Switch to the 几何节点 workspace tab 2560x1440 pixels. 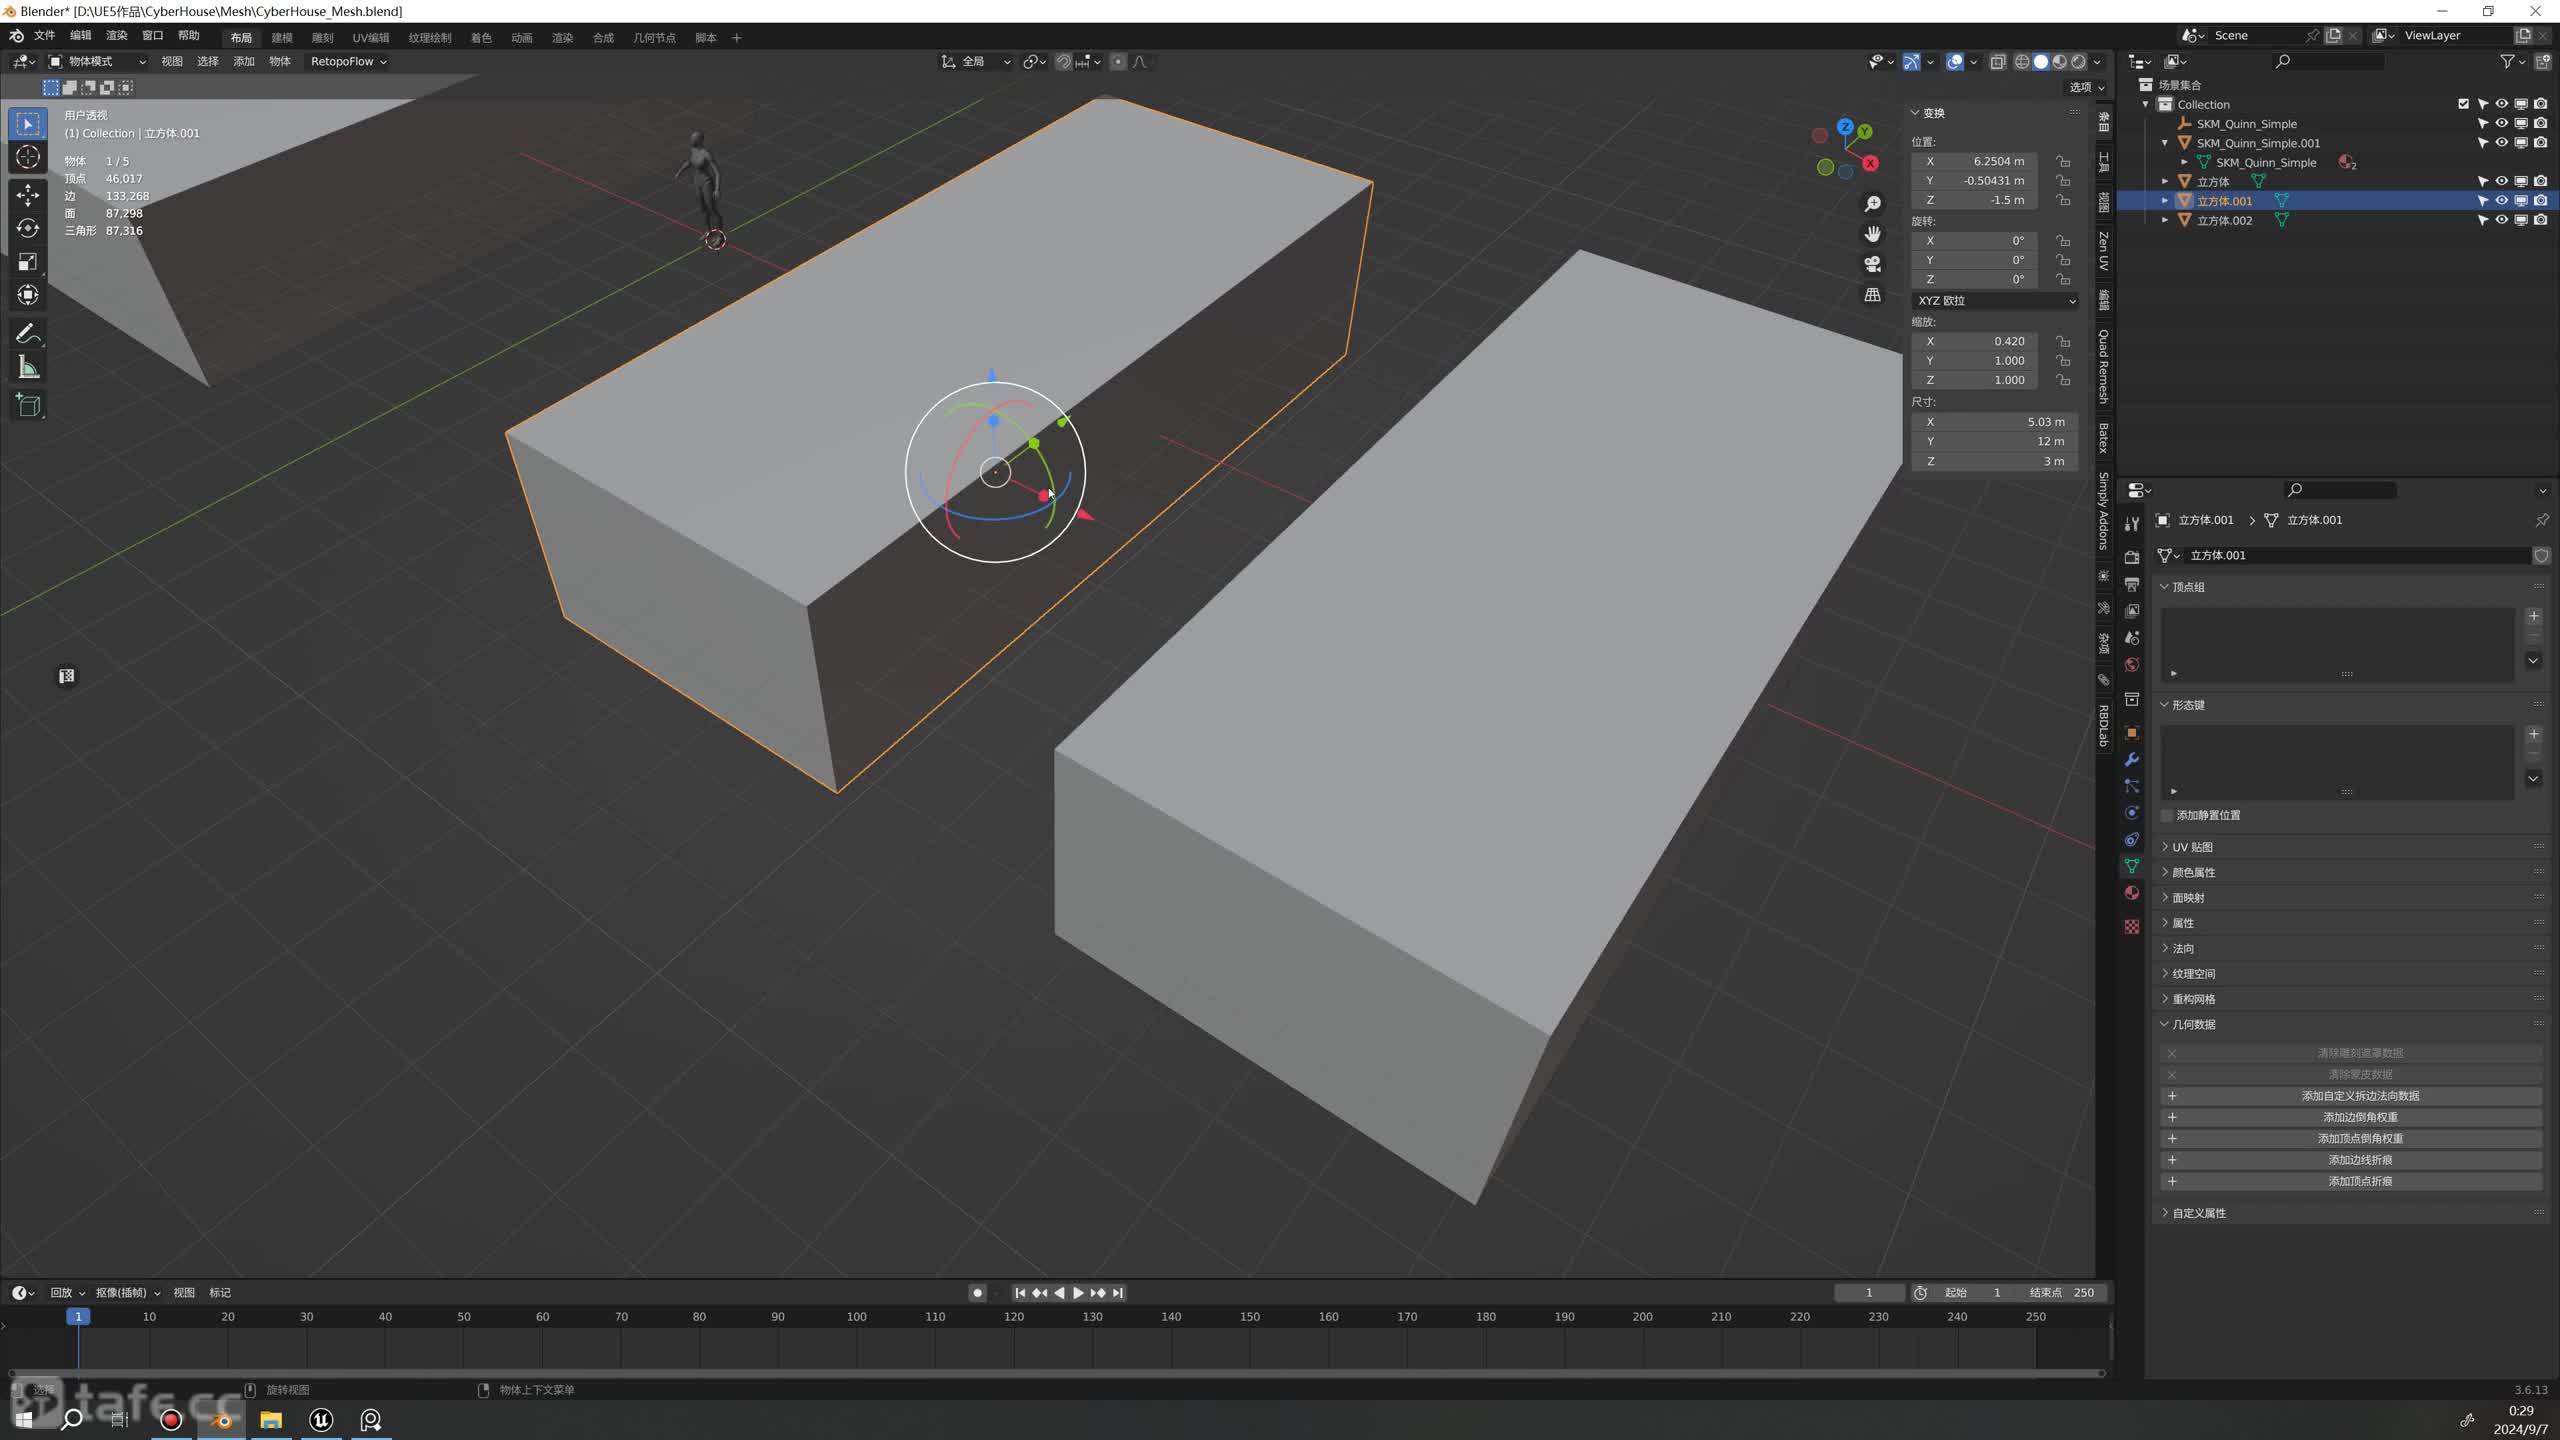pos(654,38)
